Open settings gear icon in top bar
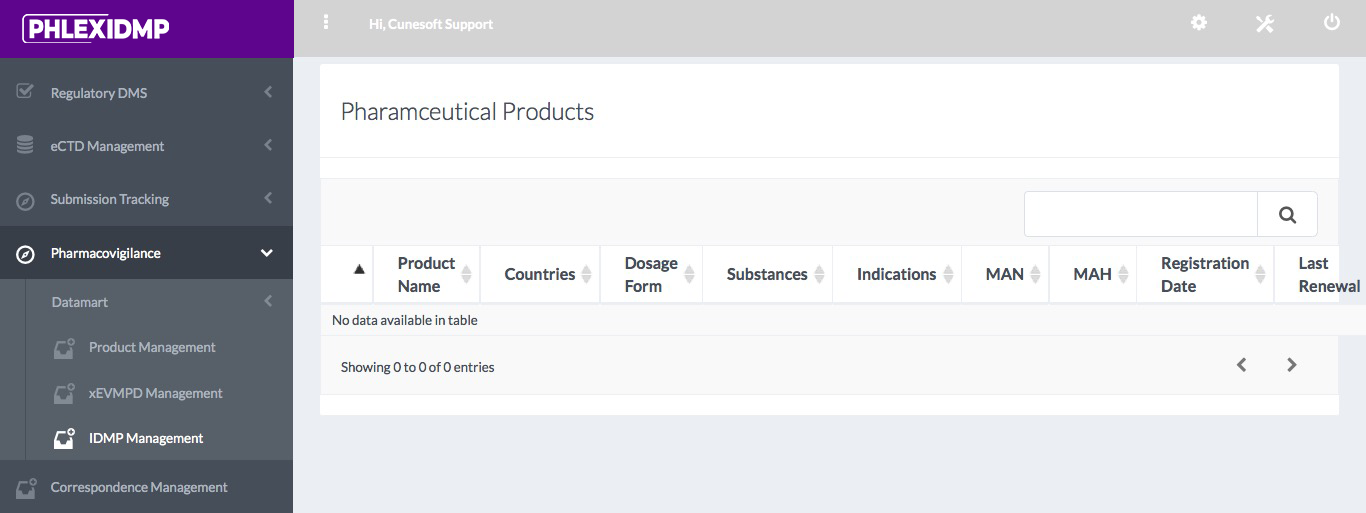1366x513 pixels. tap(1198, 22)
